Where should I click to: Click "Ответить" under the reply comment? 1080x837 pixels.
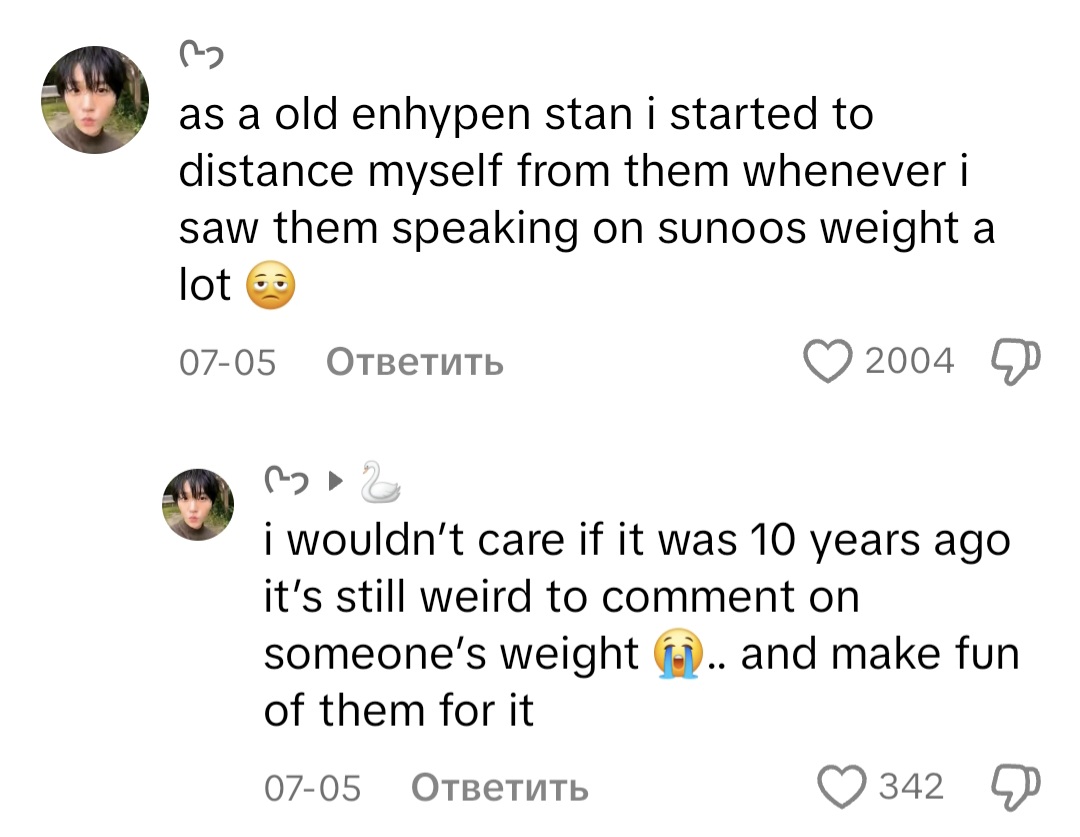tap(500, 788)
